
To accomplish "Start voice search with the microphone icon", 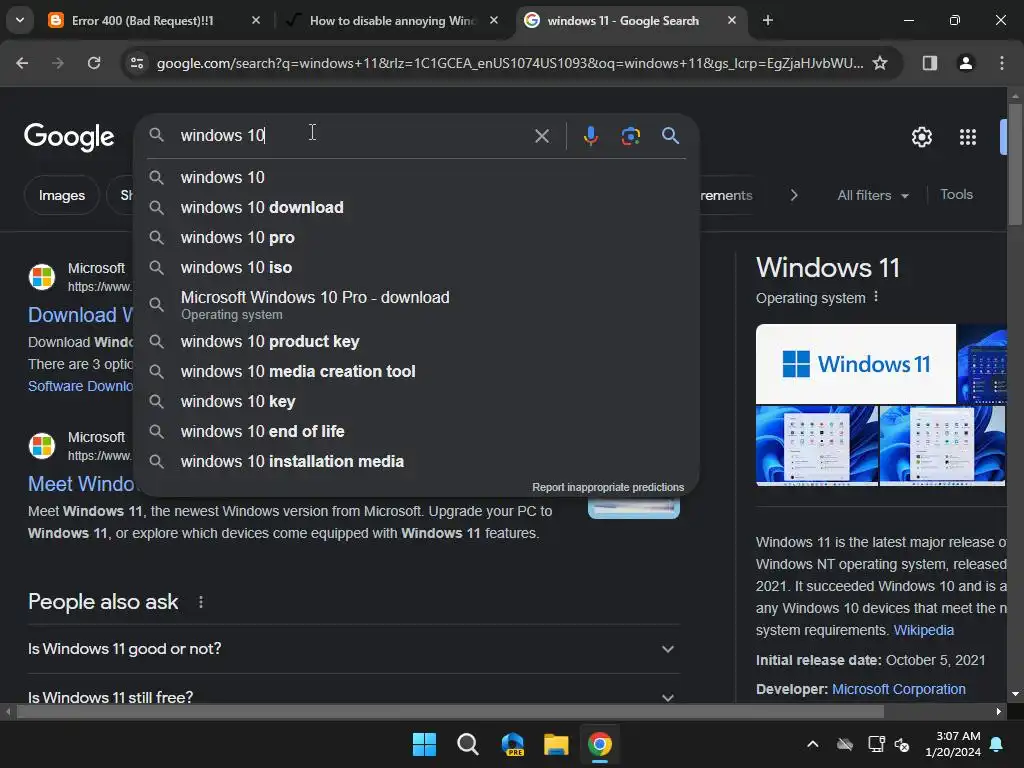I will coord(590,136).
